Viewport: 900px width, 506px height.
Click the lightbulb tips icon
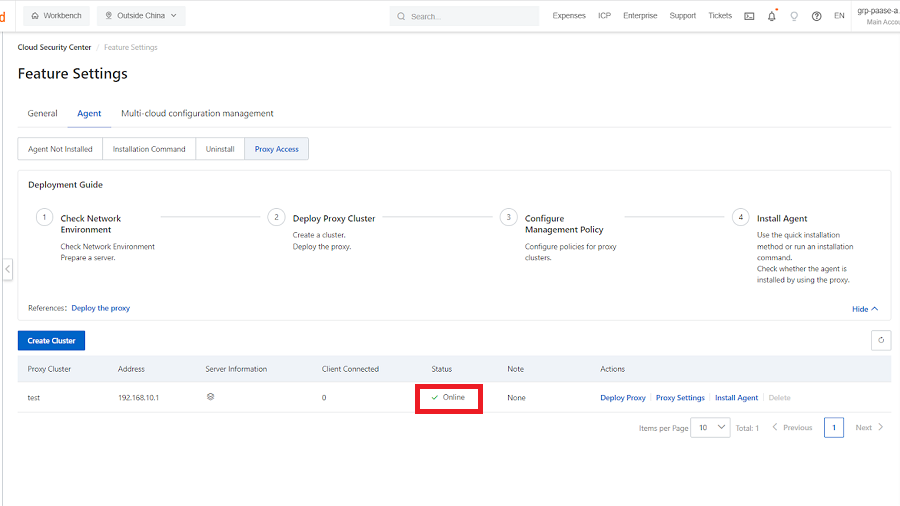[x=794, y=16]
